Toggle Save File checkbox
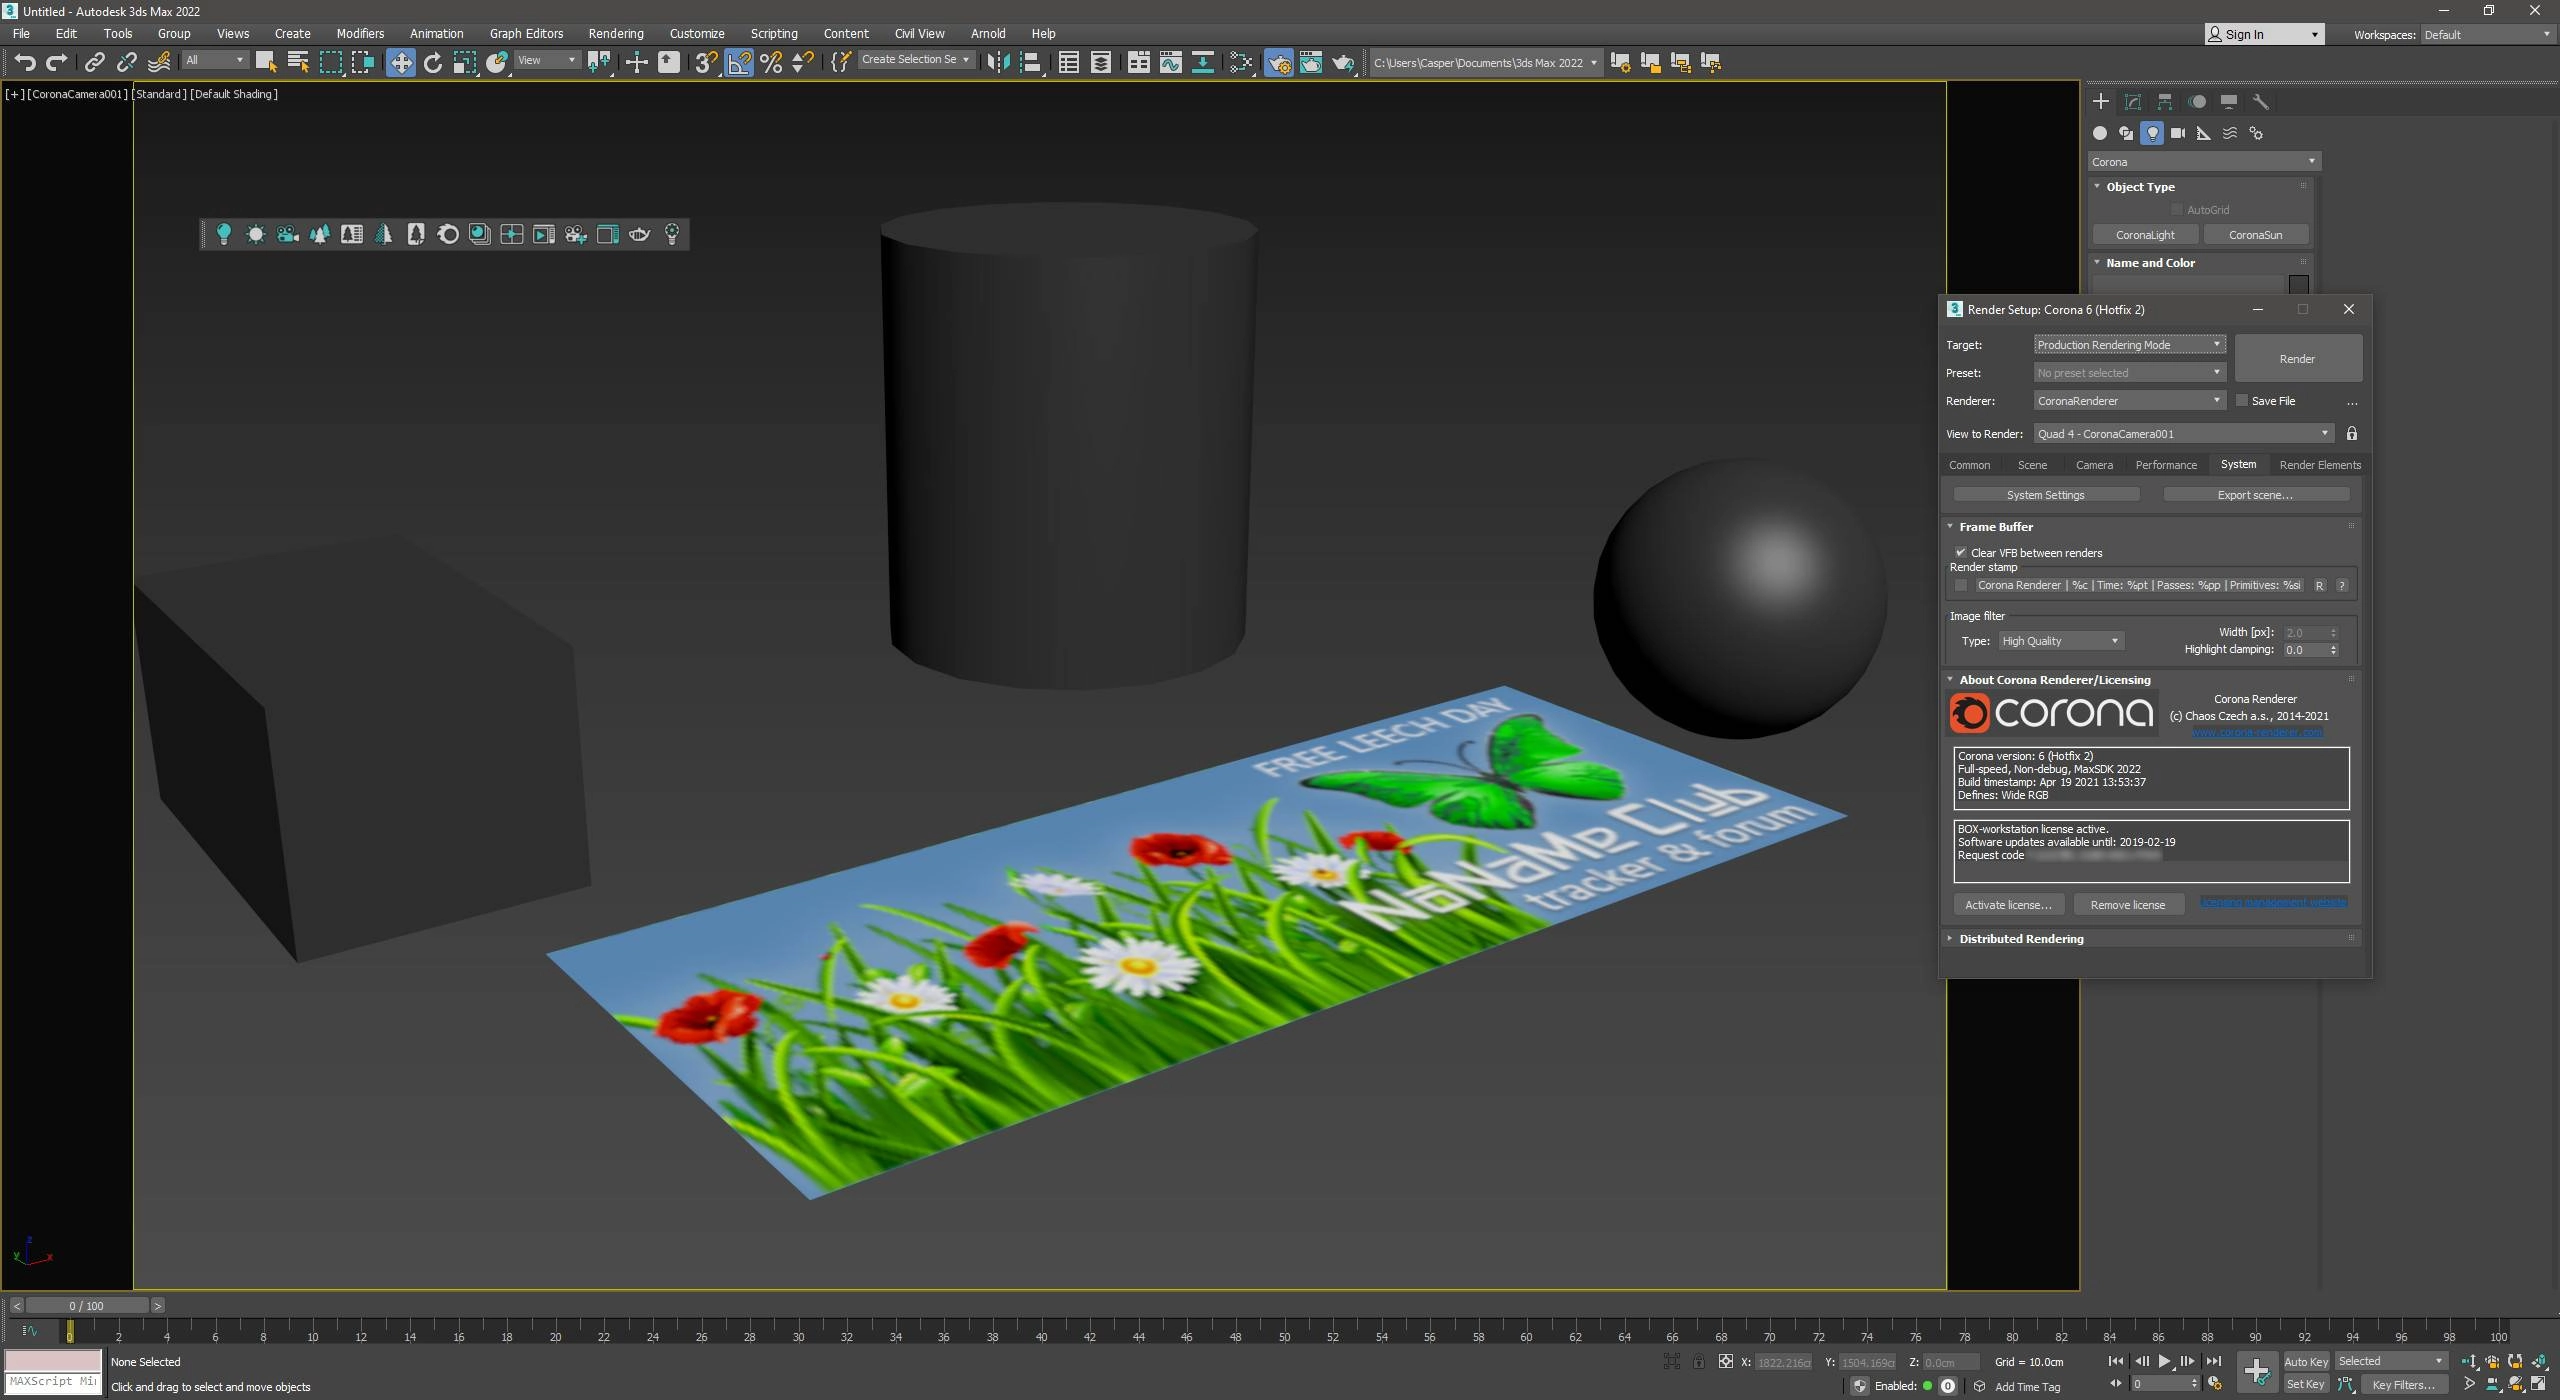The width and height of the screenshot is (2560, 1400). [2242, 401]
